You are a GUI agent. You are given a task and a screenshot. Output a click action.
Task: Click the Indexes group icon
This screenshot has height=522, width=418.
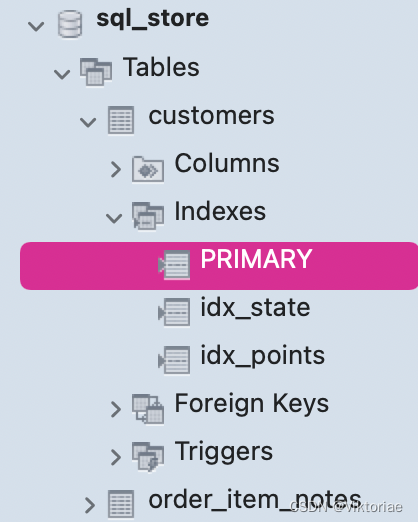click(148, 216)
